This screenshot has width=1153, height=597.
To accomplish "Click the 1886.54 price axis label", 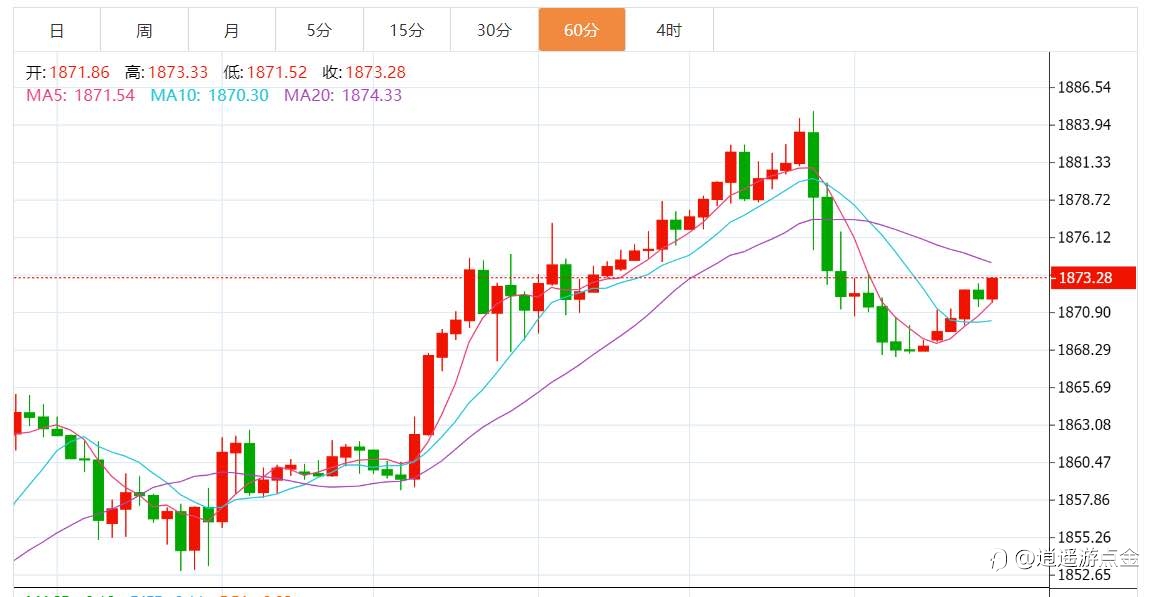I will (x=1084, y=87).
